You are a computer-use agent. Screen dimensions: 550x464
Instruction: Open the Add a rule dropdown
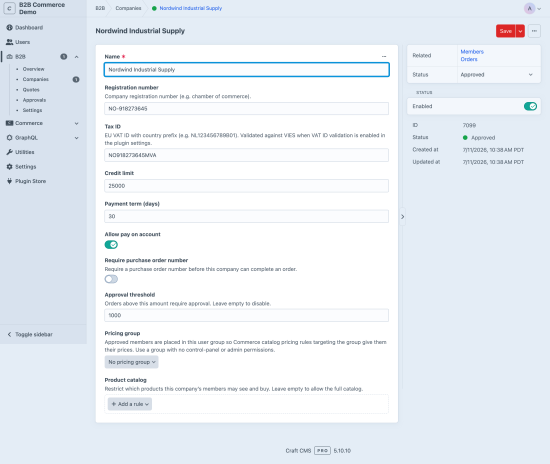pyautogui.click(x=130, y=404)
